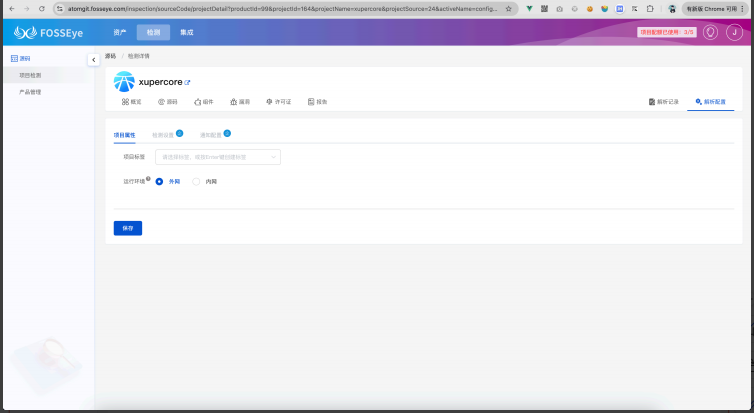The width and height of the screenshot is (754, 413).
Task: Switch to the 检测设置 sub-tab
Action: point(163,135)
